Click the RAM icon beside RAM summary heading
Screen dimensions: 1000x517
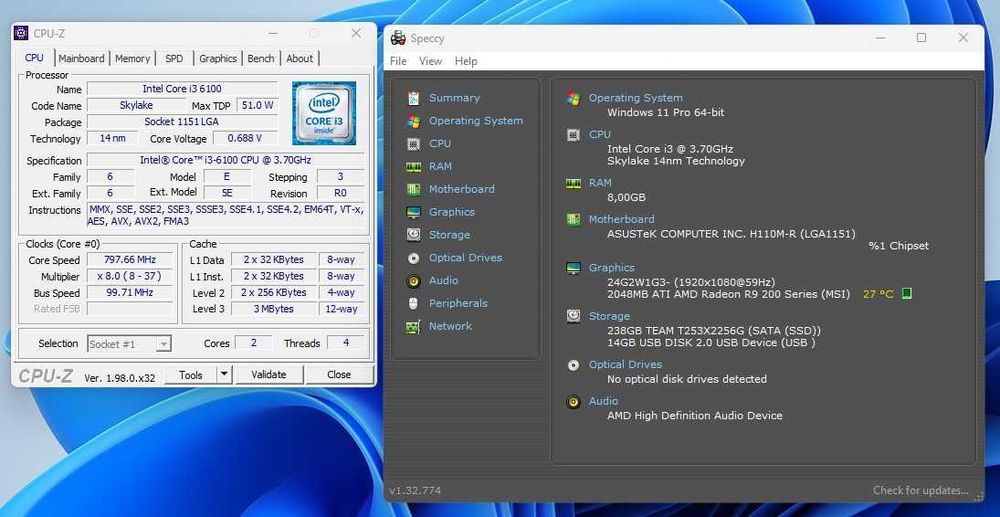[573, 183]
